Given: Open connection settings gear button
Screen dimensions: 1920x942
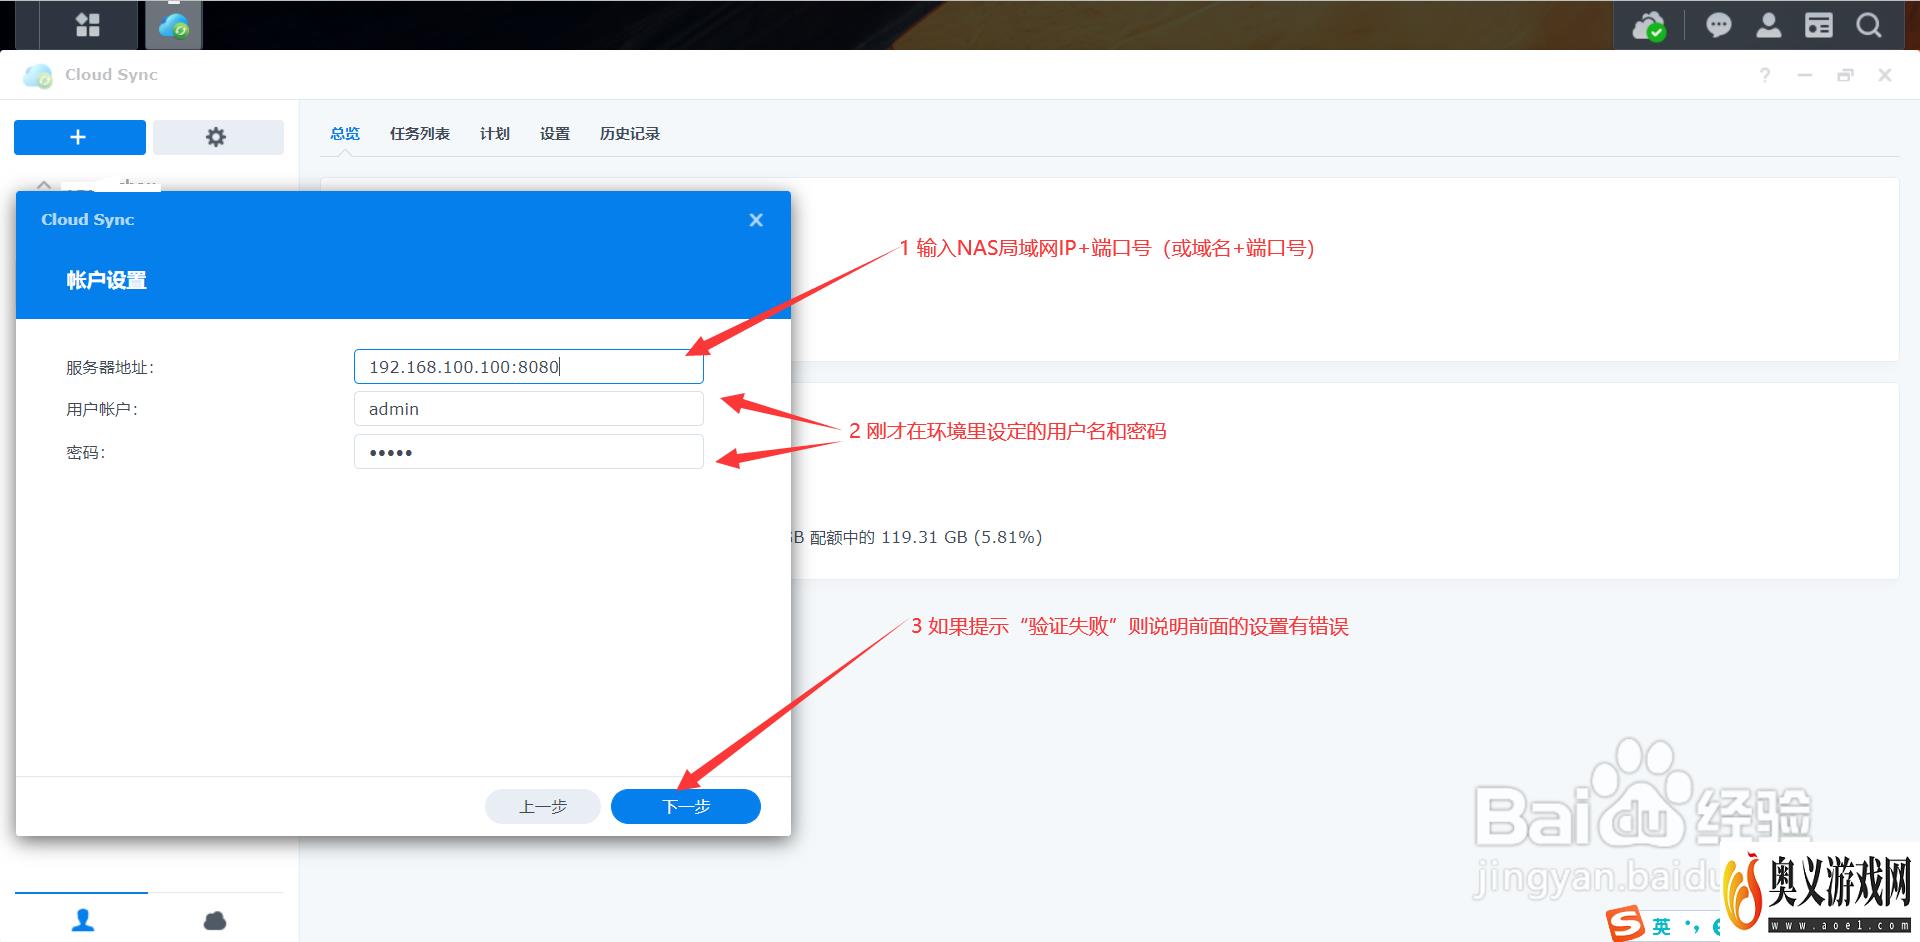Looking at the screenshot, I should pos(217,137).
